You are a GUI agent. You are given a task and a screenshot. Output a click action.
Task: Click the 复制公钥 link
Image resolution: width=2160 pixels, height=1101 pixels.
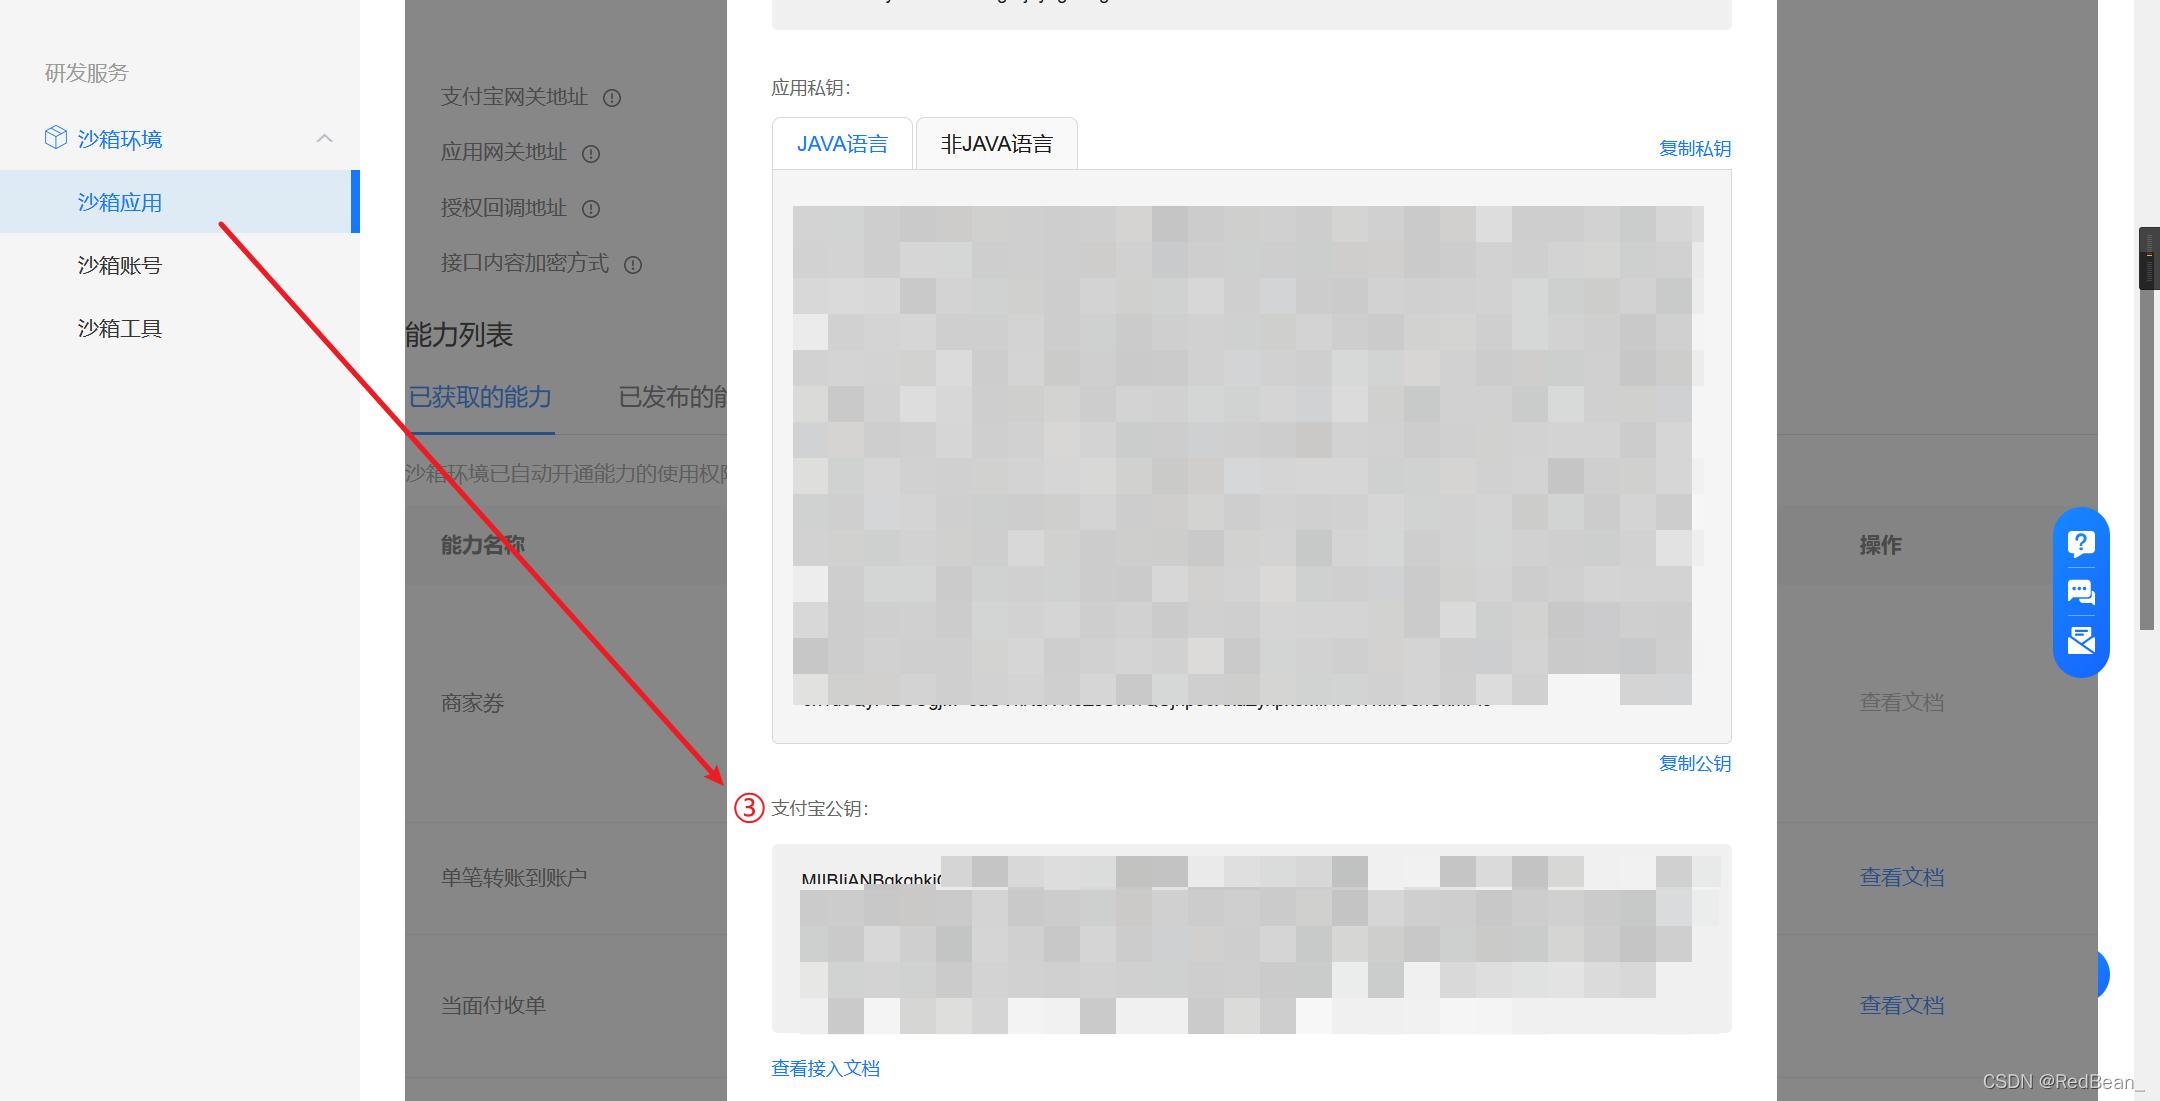coord(1694,763)
